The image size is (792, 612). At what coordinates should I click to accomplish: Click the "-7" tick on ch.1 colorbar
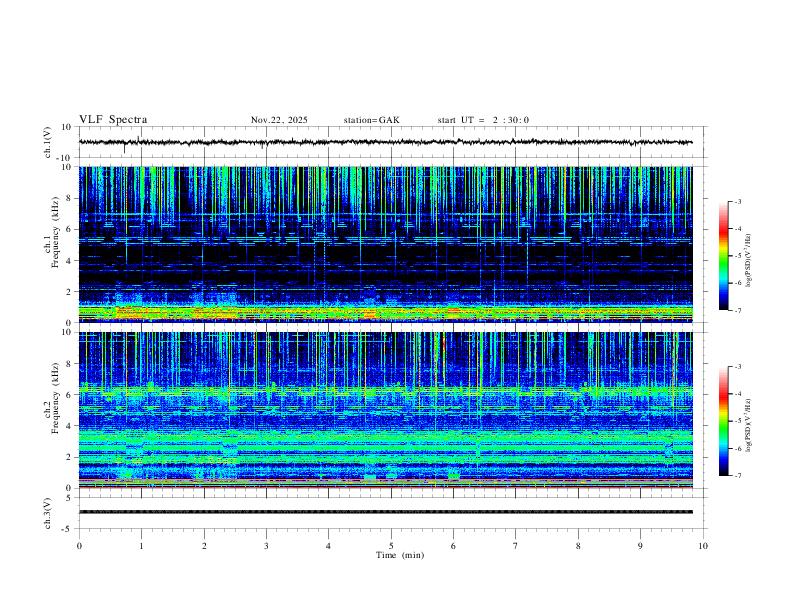click(737, 310)
